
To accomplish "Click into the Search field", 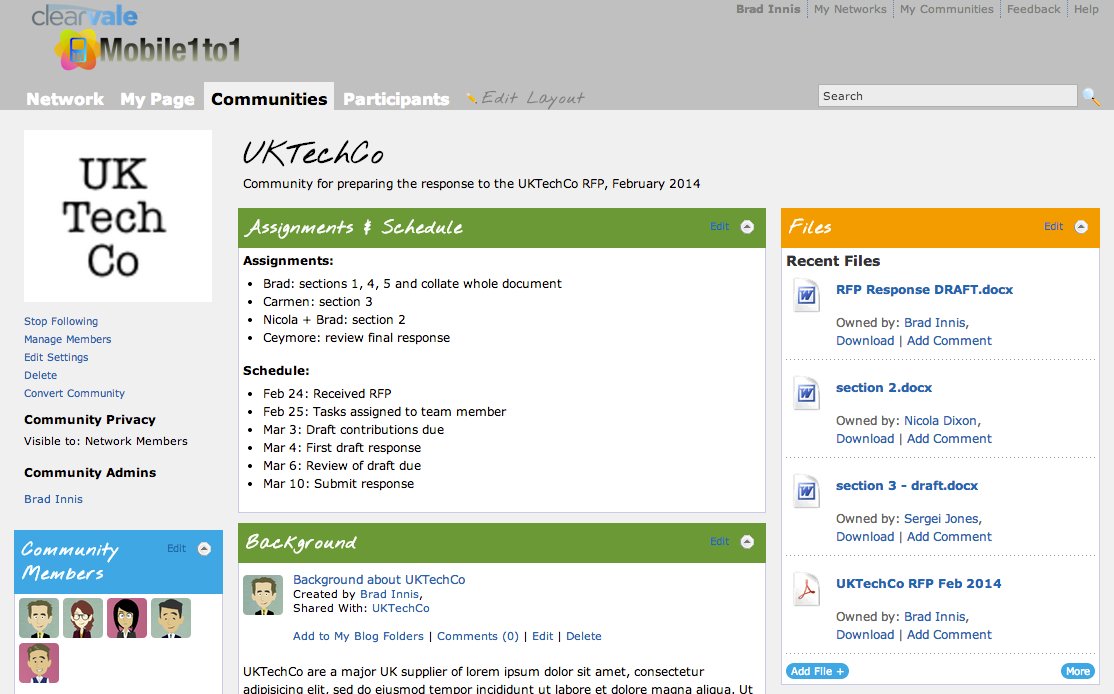I will 947,96.
